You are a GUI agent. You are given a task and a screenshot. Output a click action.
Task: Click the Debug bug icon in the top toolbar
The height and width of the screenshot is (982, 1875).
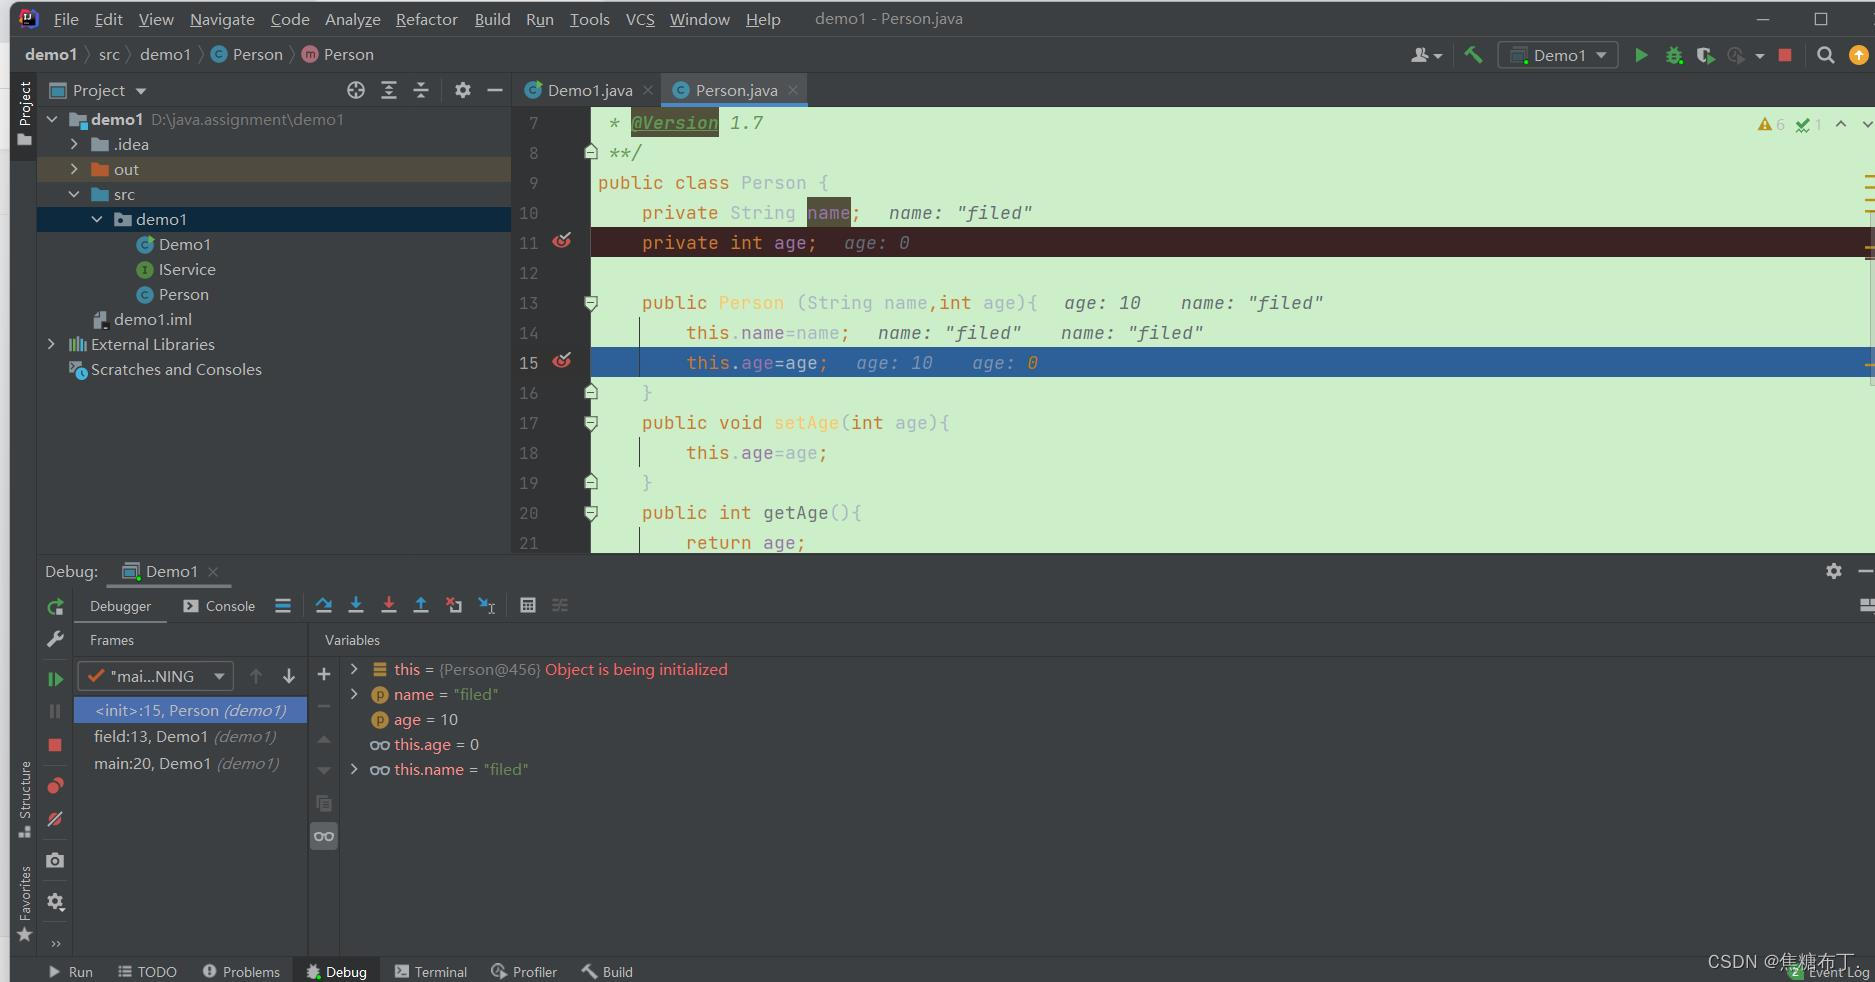tap(1674, 55)
